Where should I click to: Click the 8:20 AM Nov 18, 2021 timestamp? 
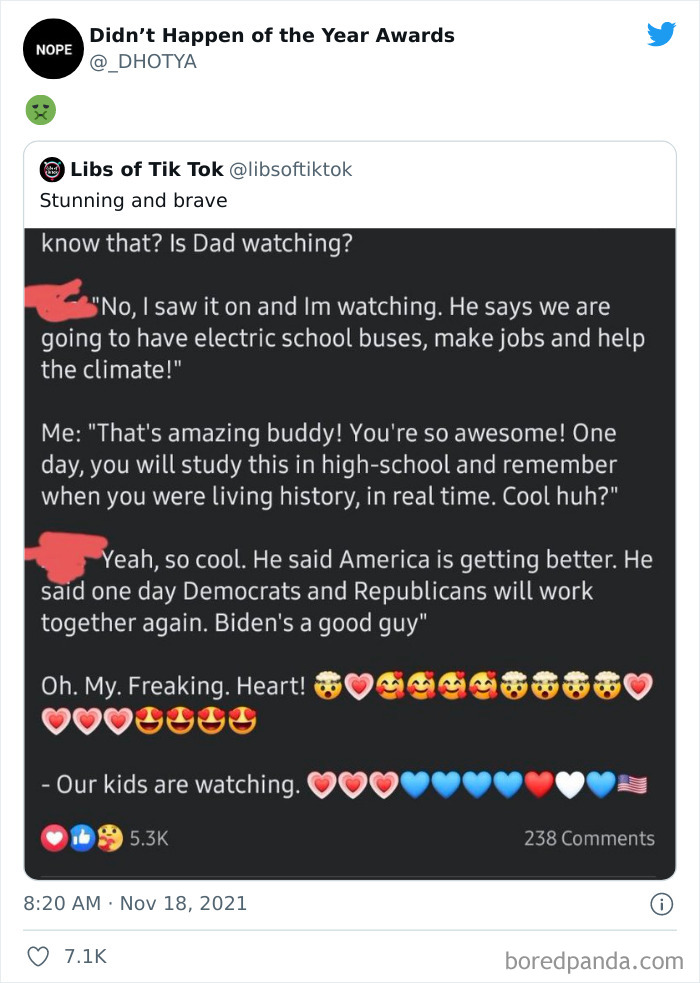(135, 904)
